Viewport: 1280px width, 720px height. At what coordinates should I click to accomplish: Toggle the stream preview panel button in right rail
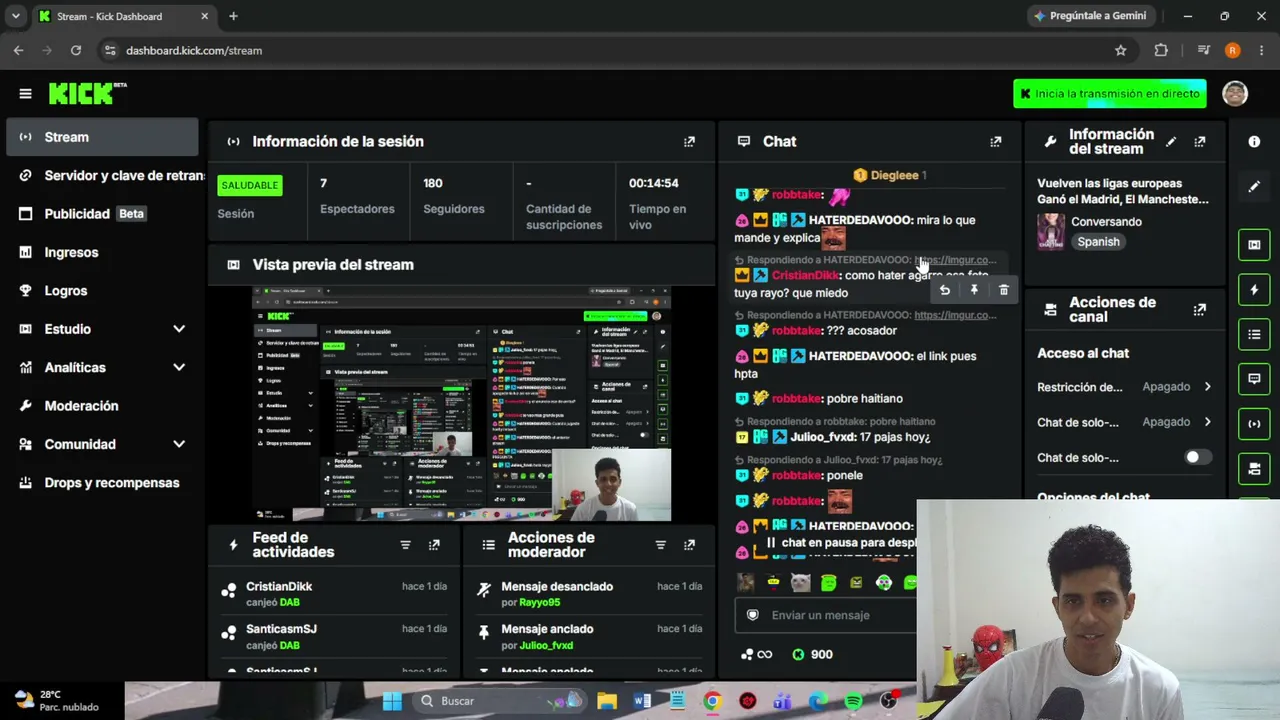click(1254, 245)
